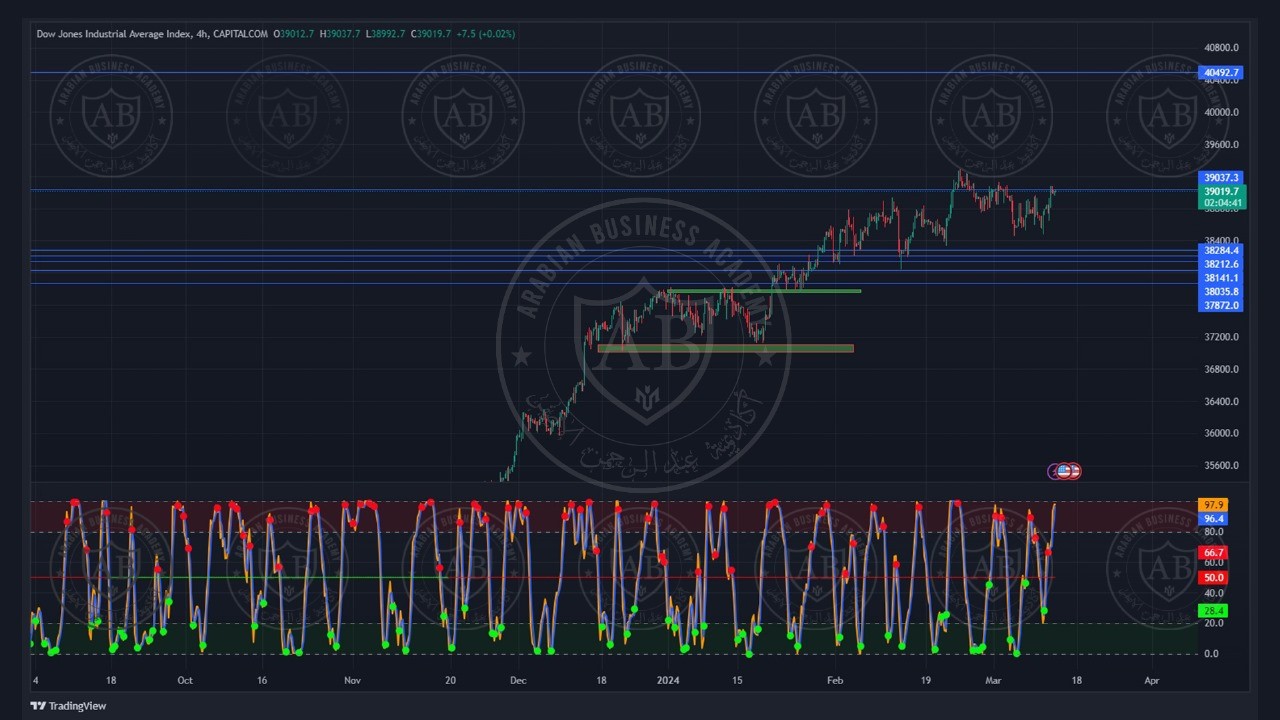Click the orange 97.9 oscillator value label
The width and height of the screenshot is (1280, 720).
pos(1213,505)
